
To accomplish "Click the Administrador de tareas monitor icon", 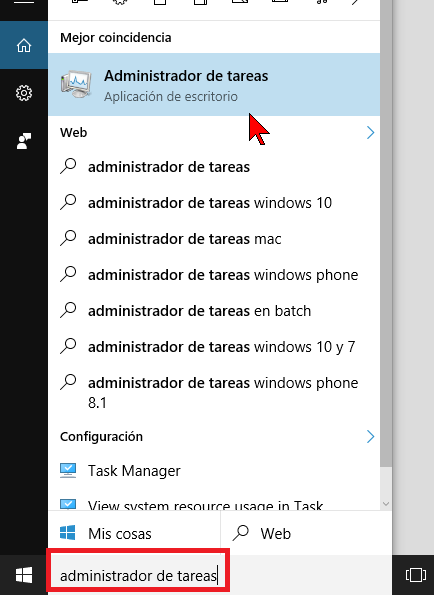I will coord(76,84).
